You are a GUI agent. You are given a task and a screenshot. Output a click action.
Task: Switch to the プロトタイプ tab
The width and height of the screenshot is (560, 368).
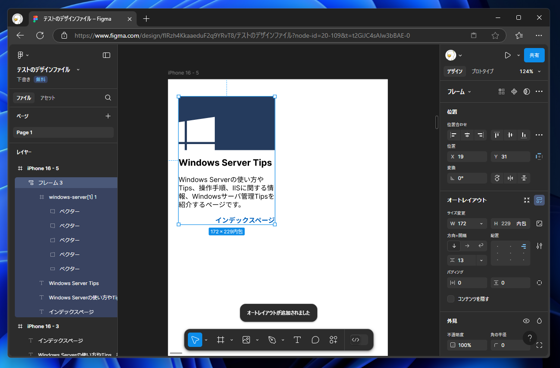coord(482,71)
